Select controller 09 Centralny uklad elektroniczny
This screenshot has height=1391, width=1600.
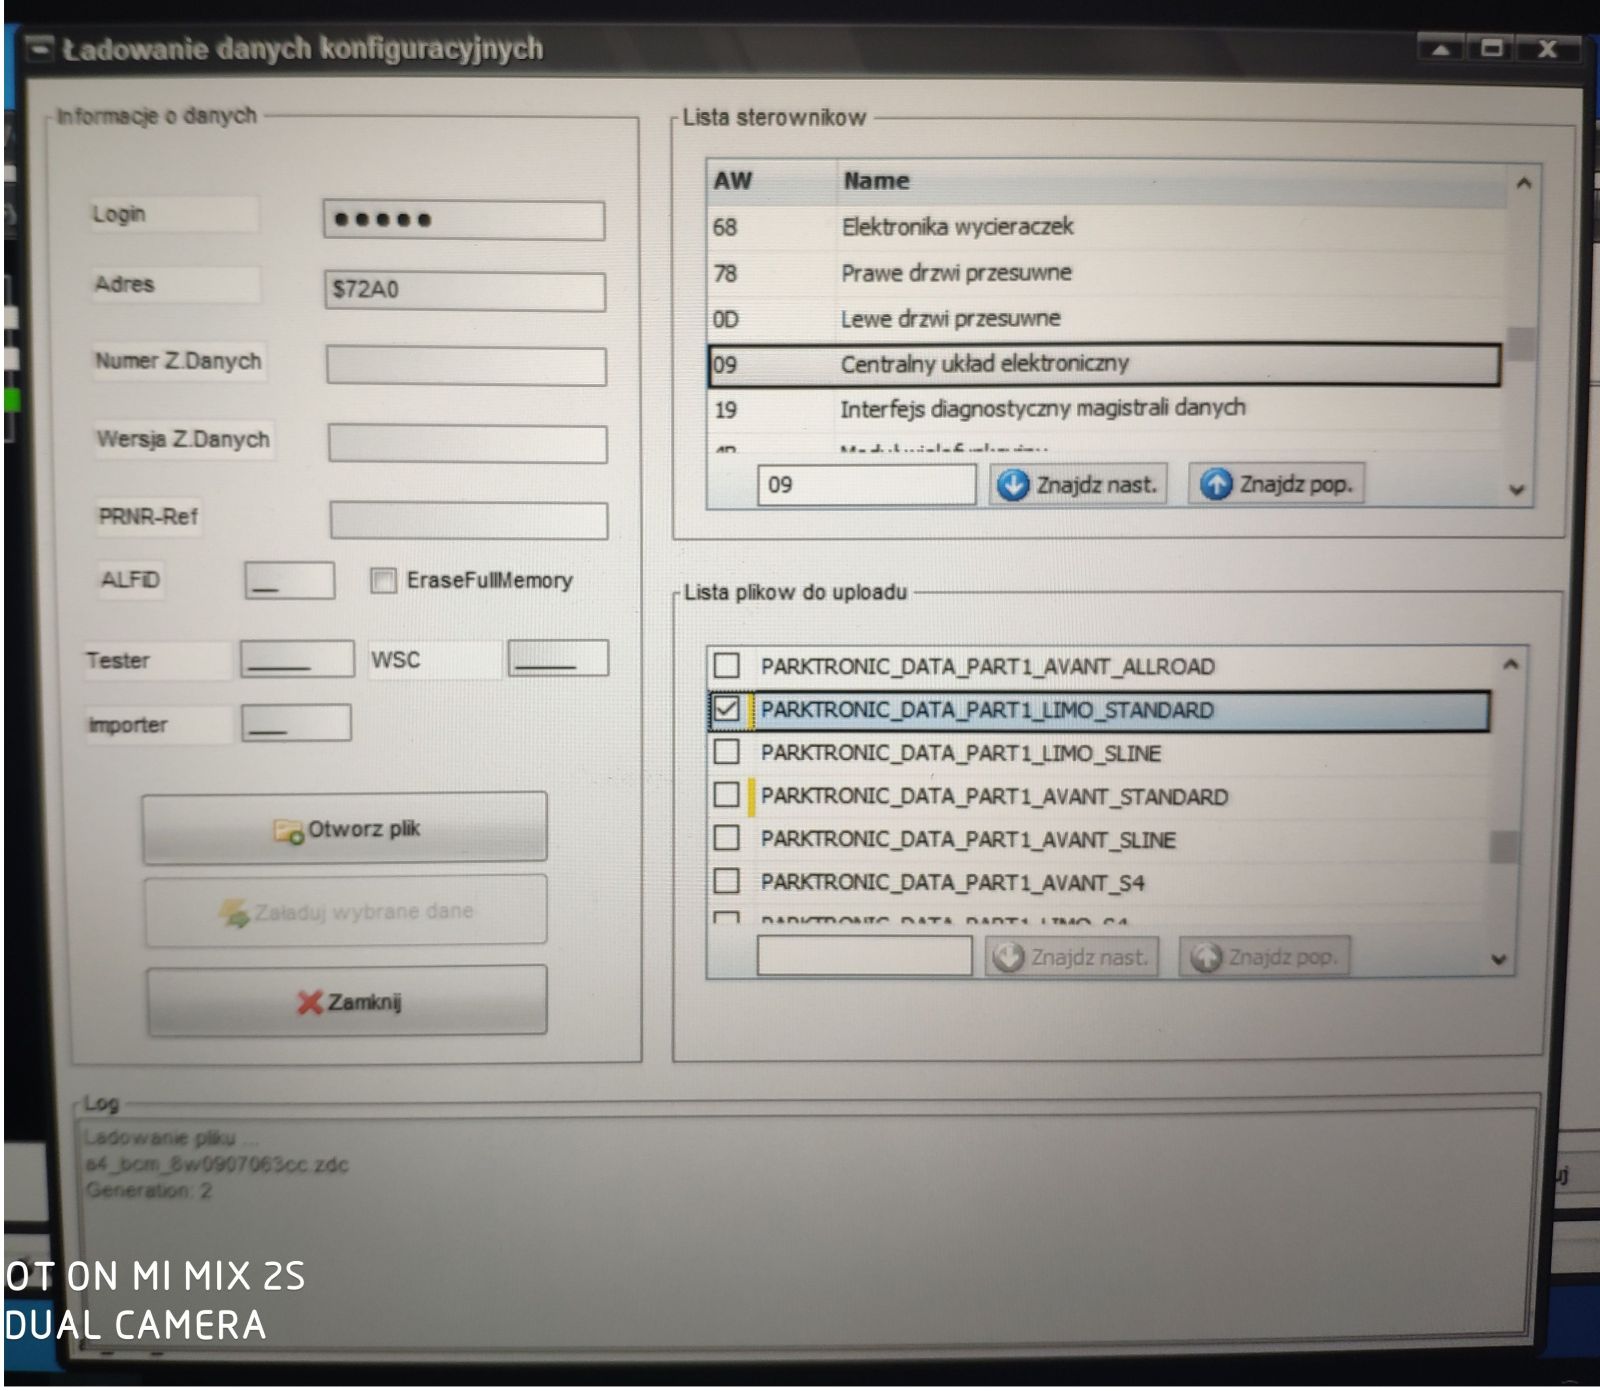(1104, 364)
